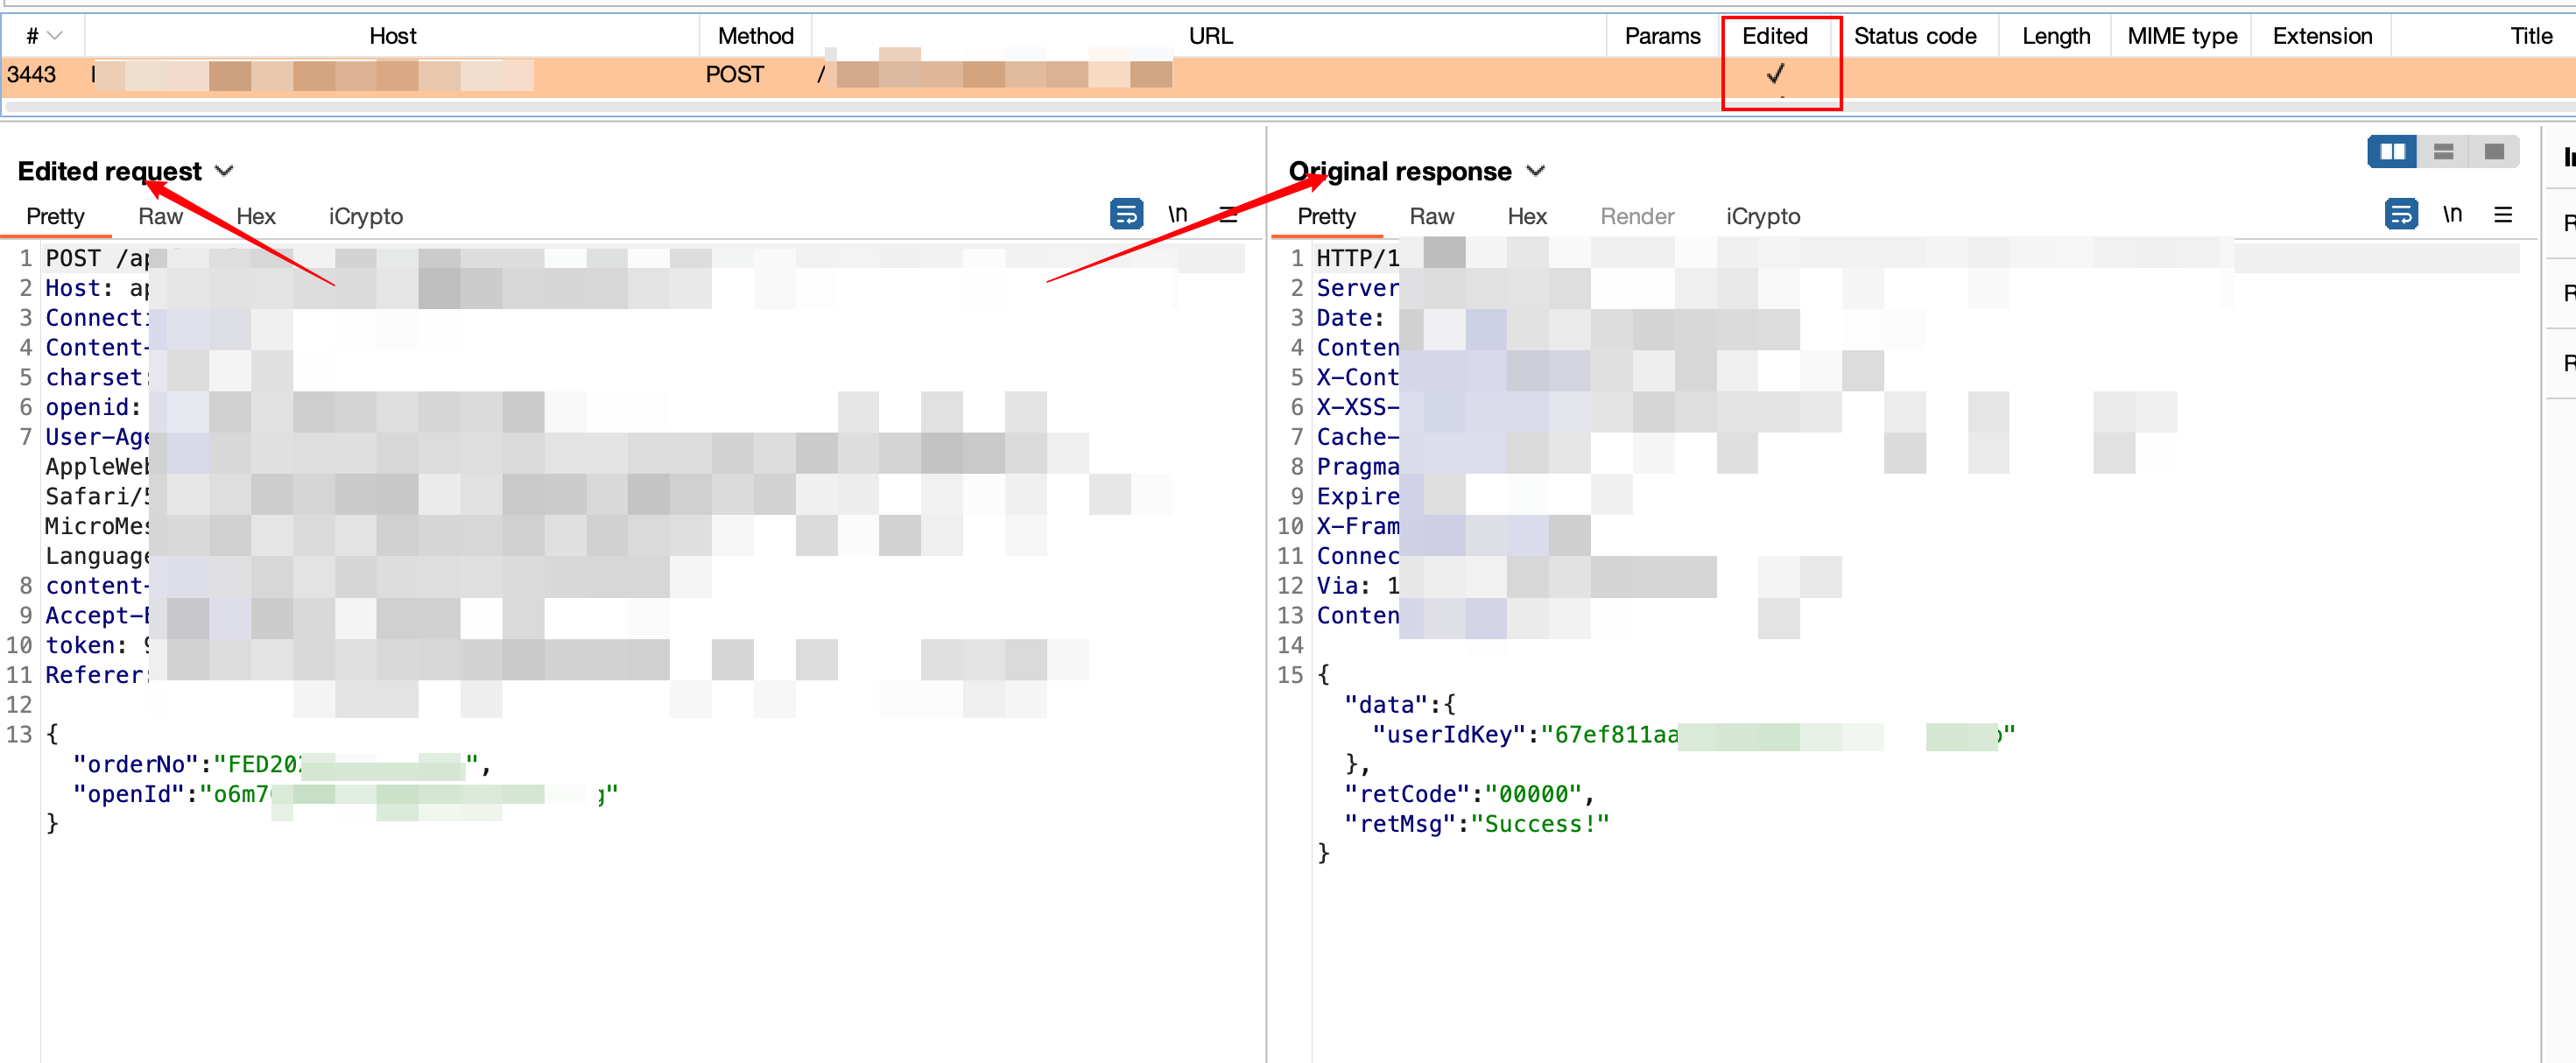The width and height of the screenshot is (2576, 1063).
Task: Open iCrypto tab in response panel
Action: (x=1762, y=216)
